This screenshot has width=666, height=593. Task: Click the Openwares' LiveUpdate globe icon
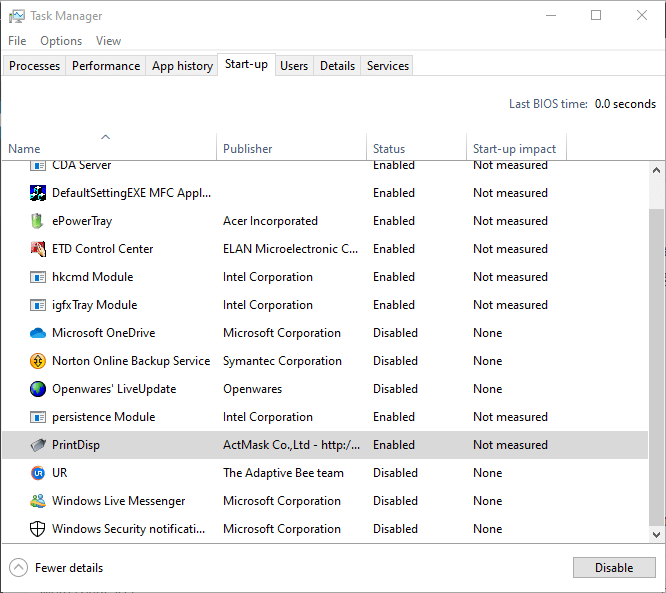[x=37, y=389]
